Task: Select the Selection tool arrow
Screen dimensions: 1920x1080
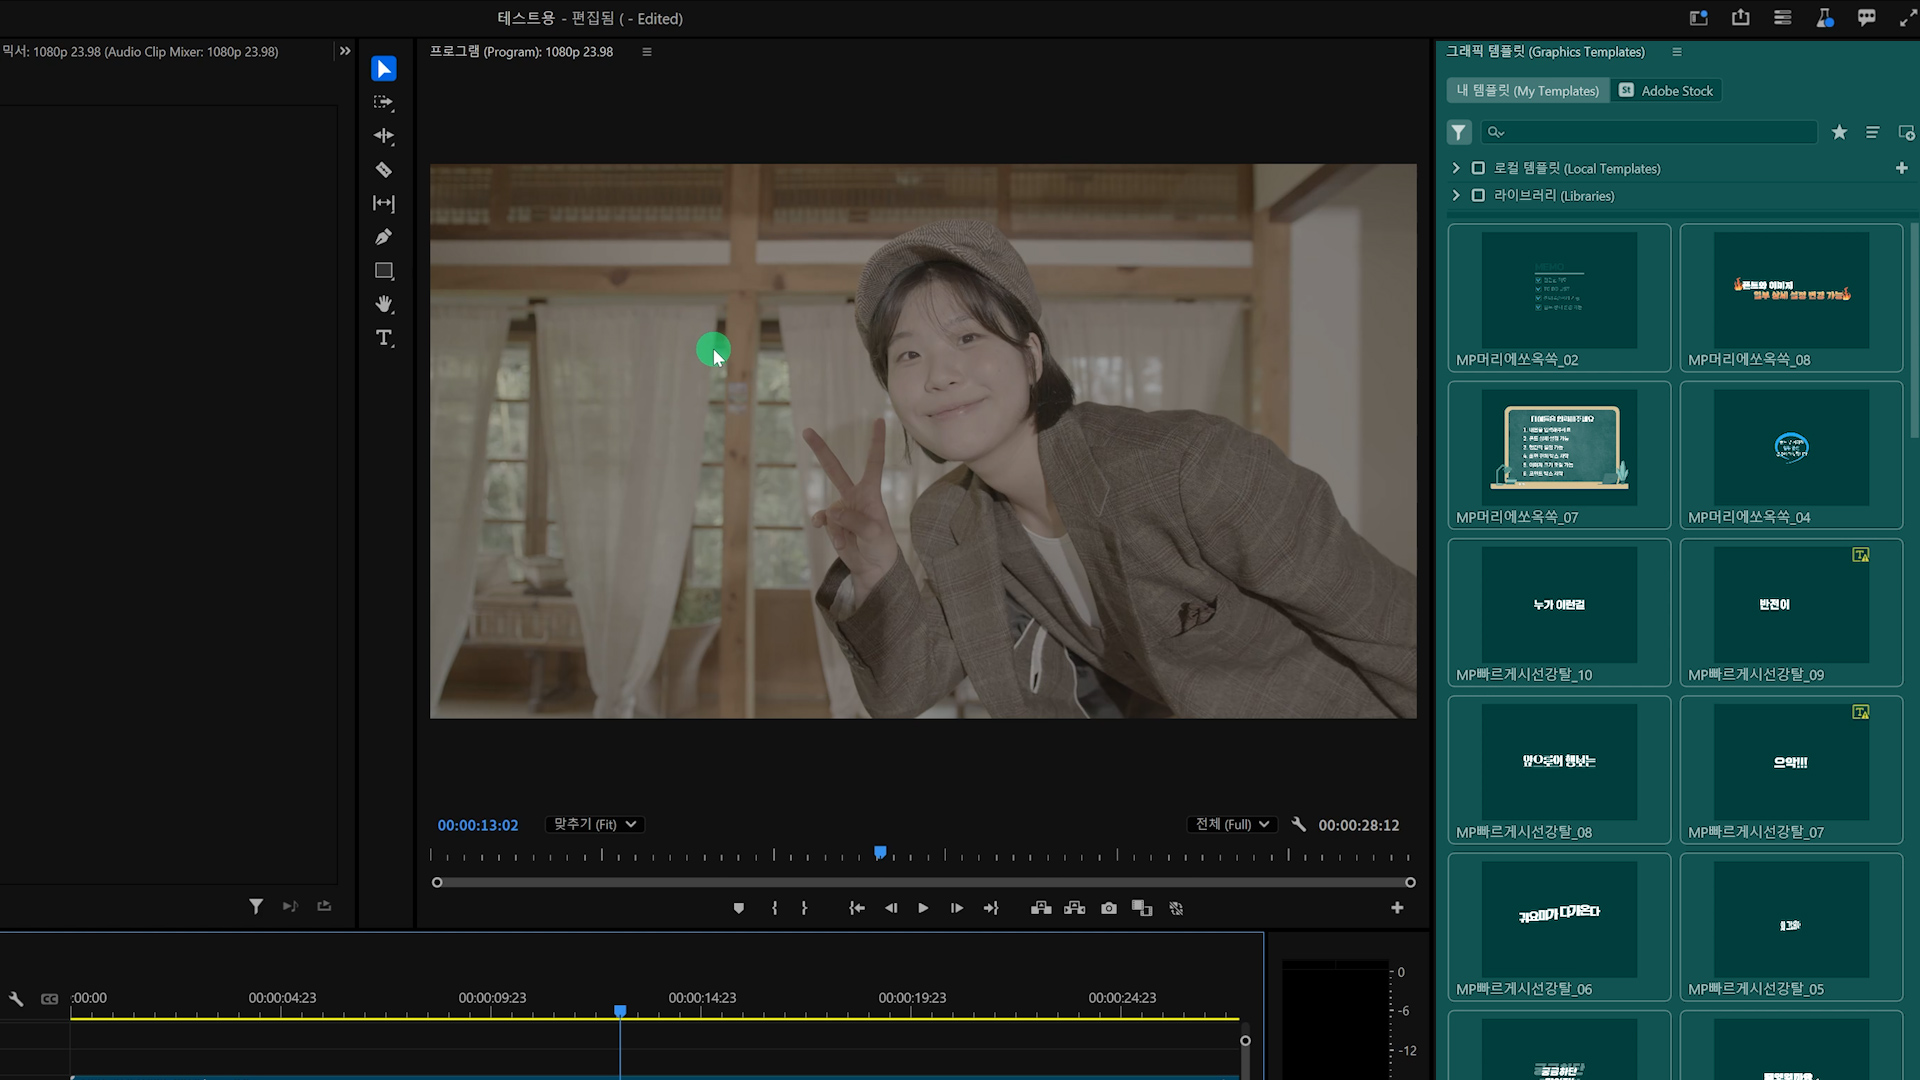Action: [x=384, y=68]
